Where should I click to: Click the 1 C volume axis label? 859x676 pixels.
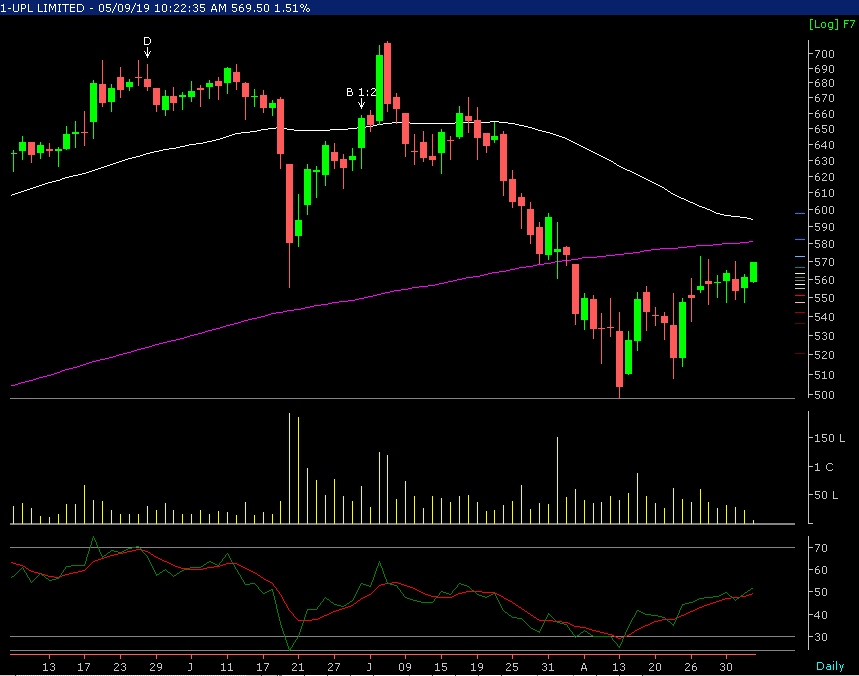[x=824, y=467]
